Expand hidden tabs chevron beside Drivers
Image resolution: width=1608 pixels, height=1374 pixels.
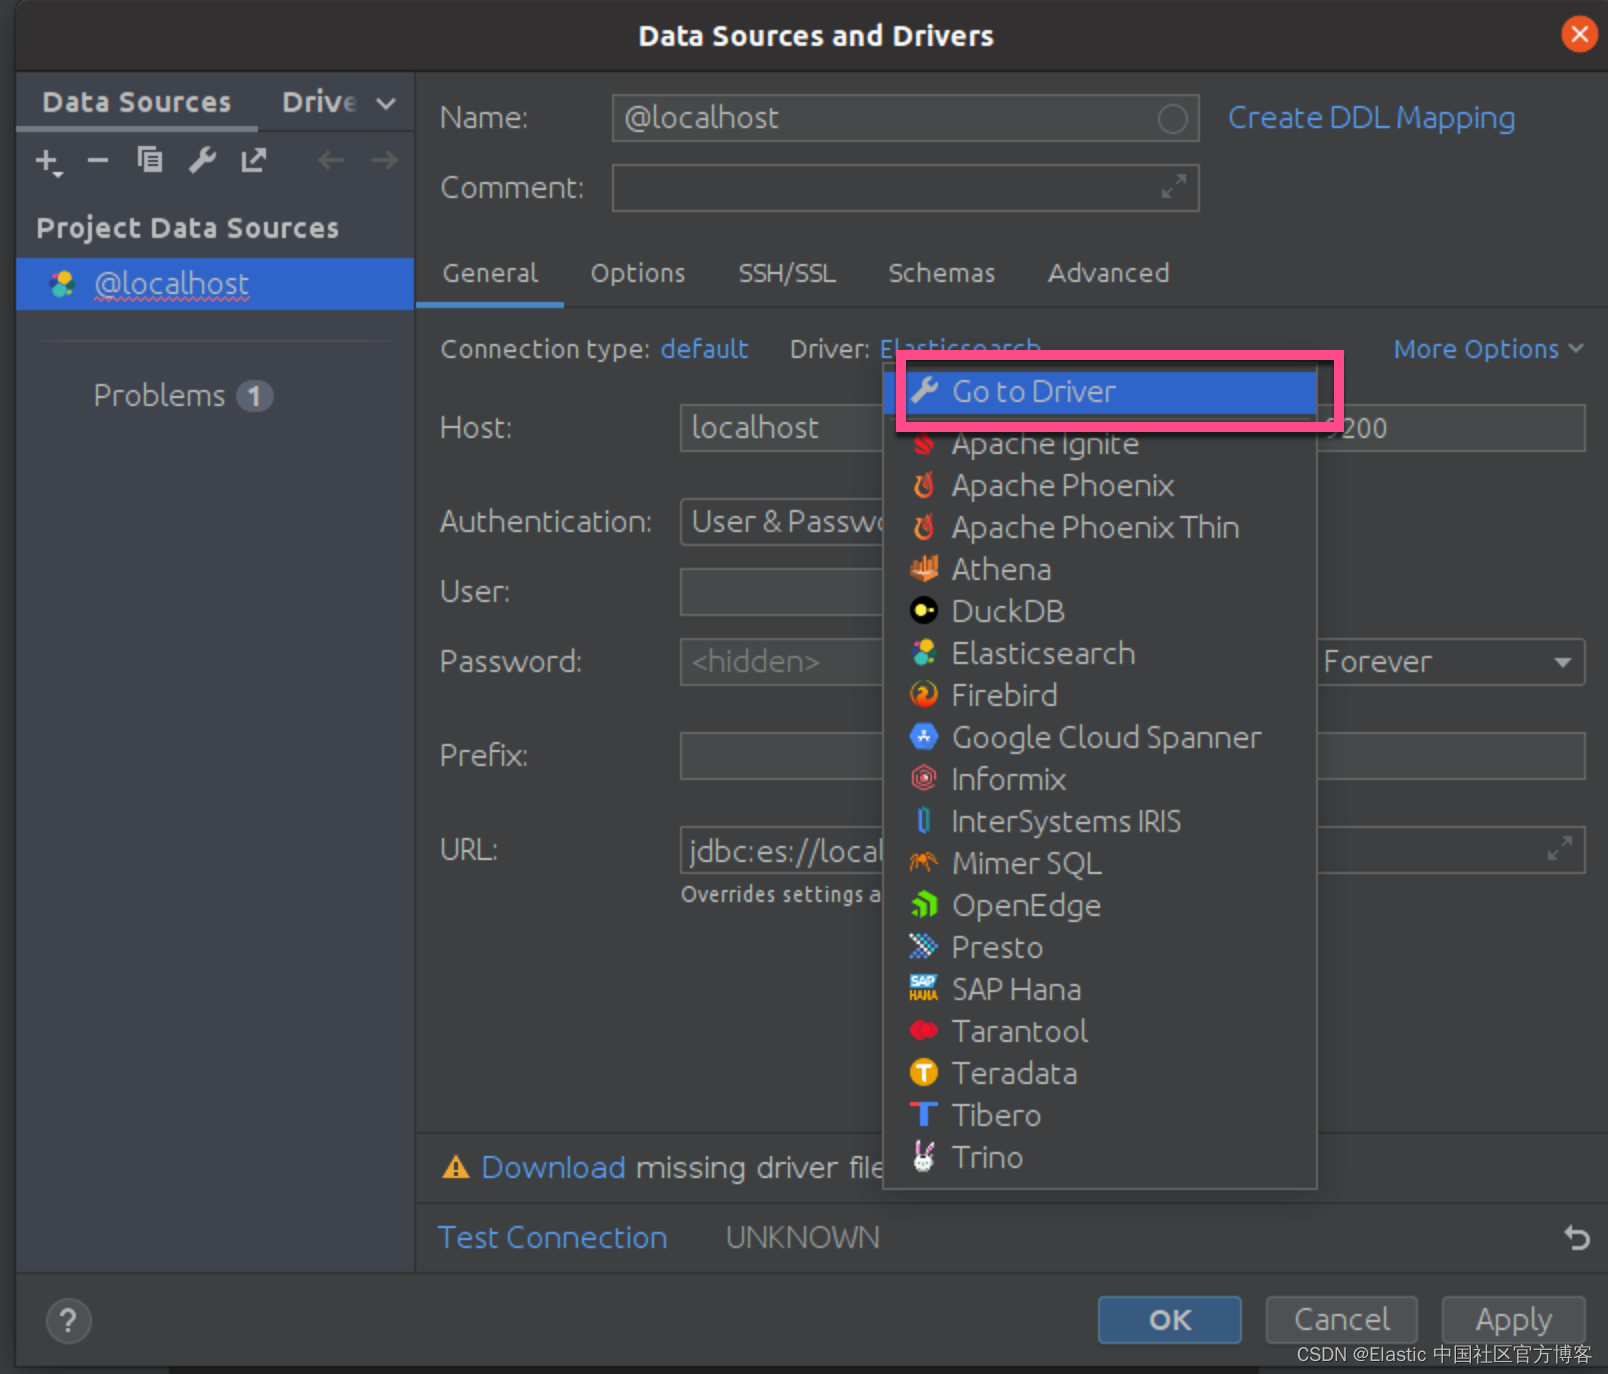[x=386, y=103]
